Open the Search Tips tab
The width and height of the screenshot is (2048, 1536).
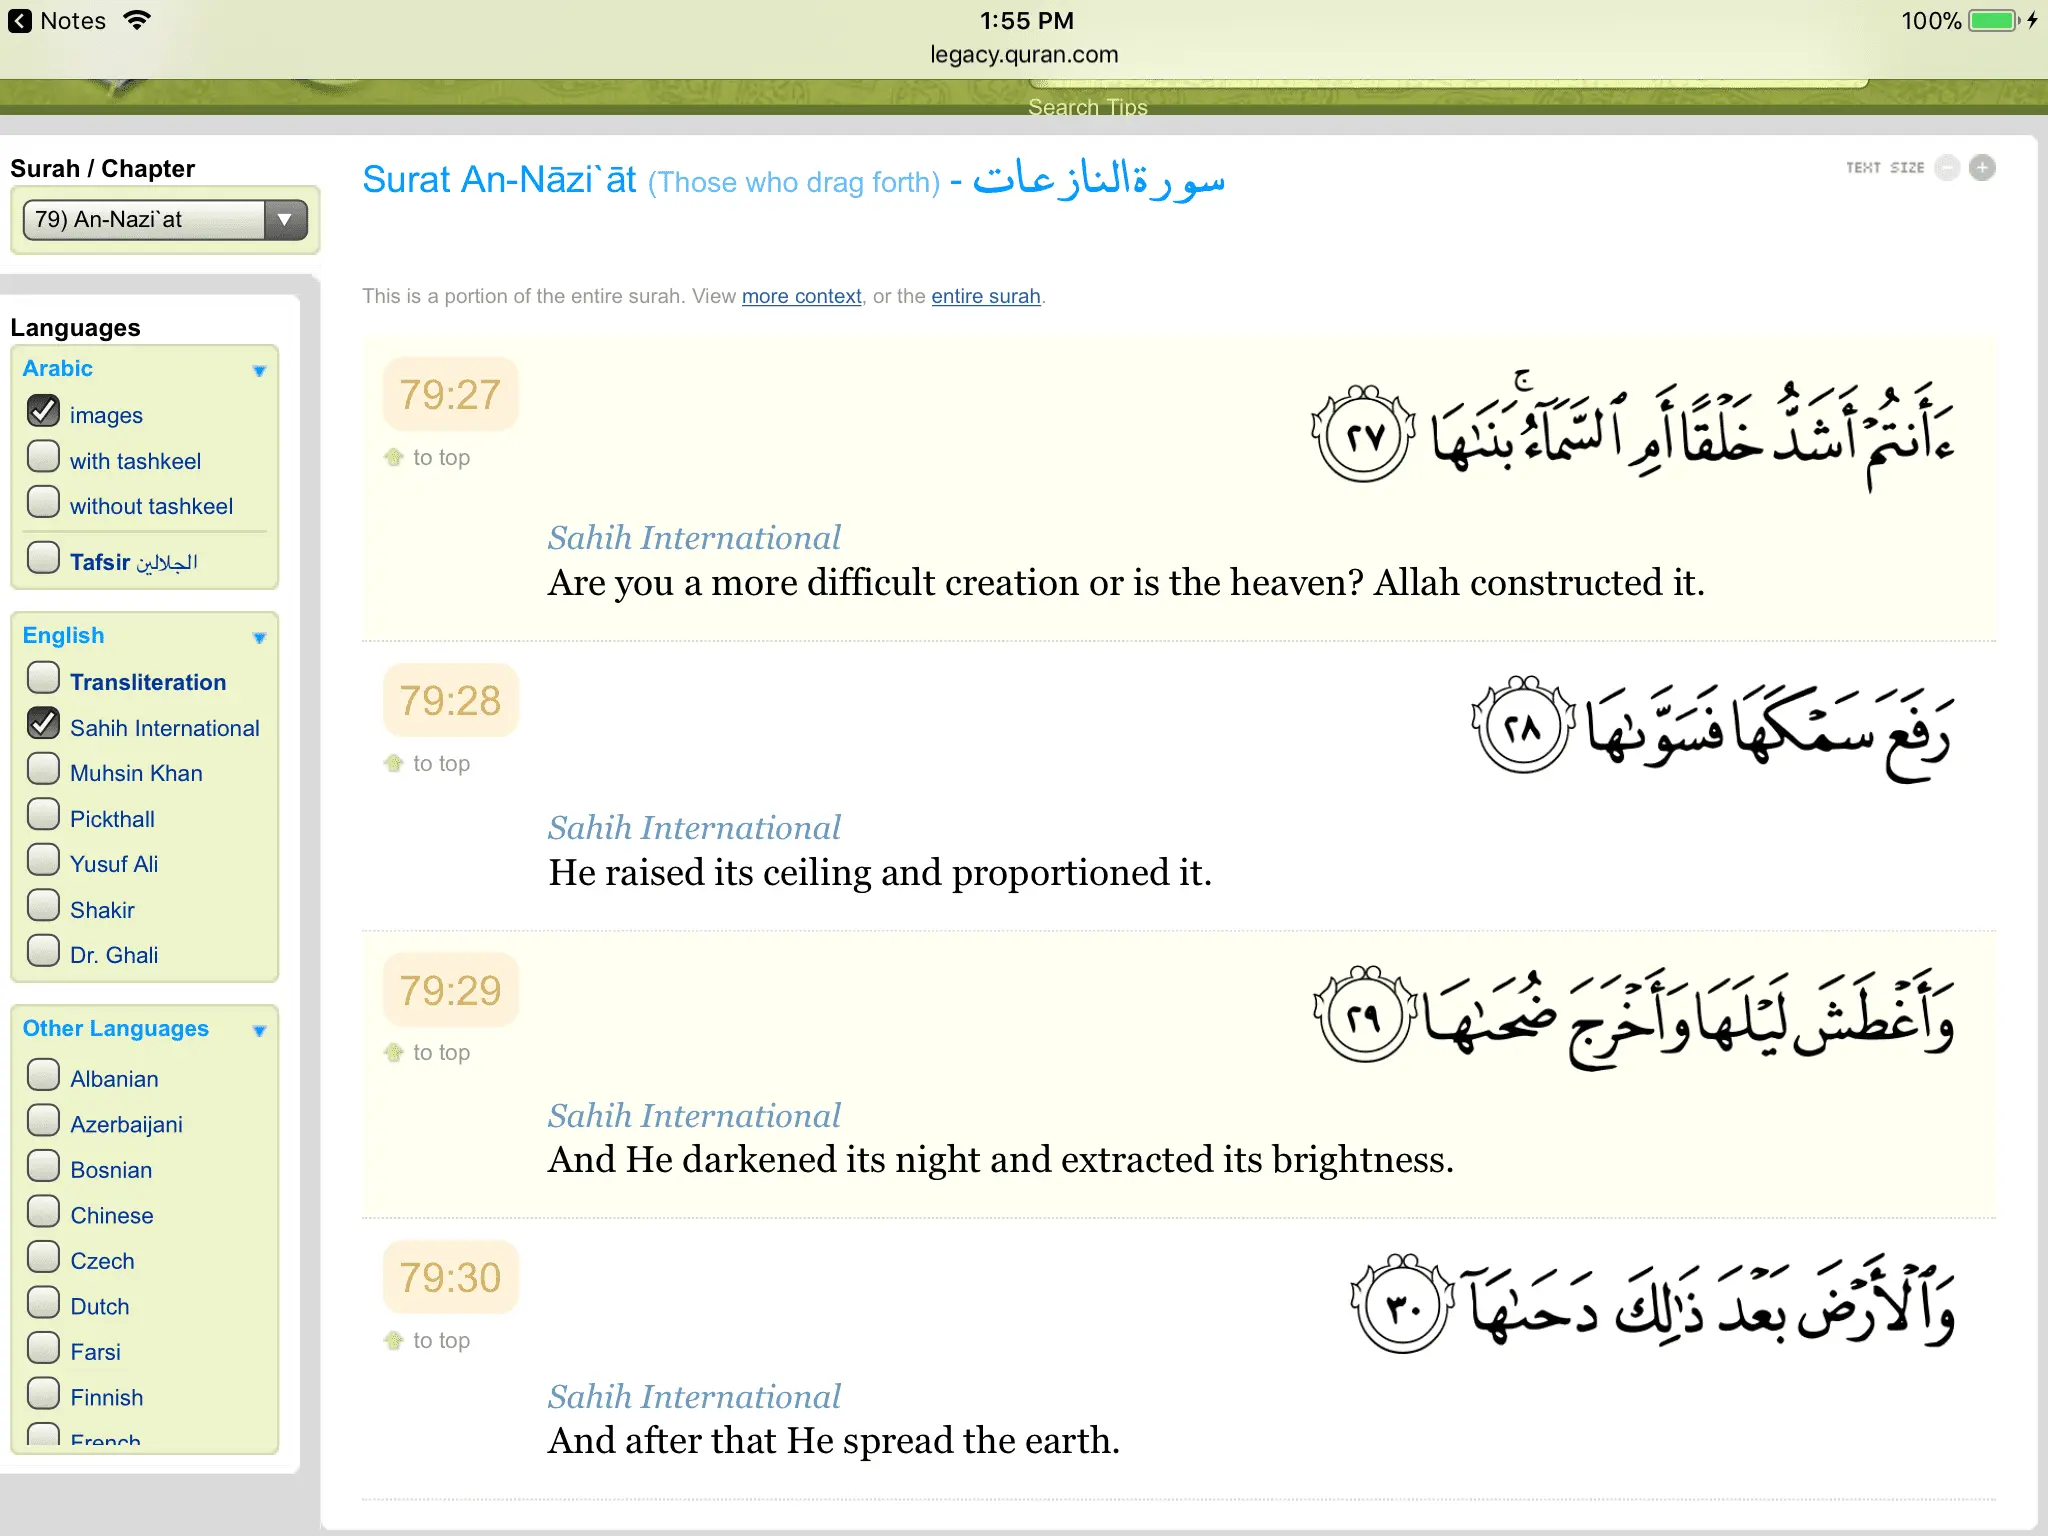pos(1087,106)
